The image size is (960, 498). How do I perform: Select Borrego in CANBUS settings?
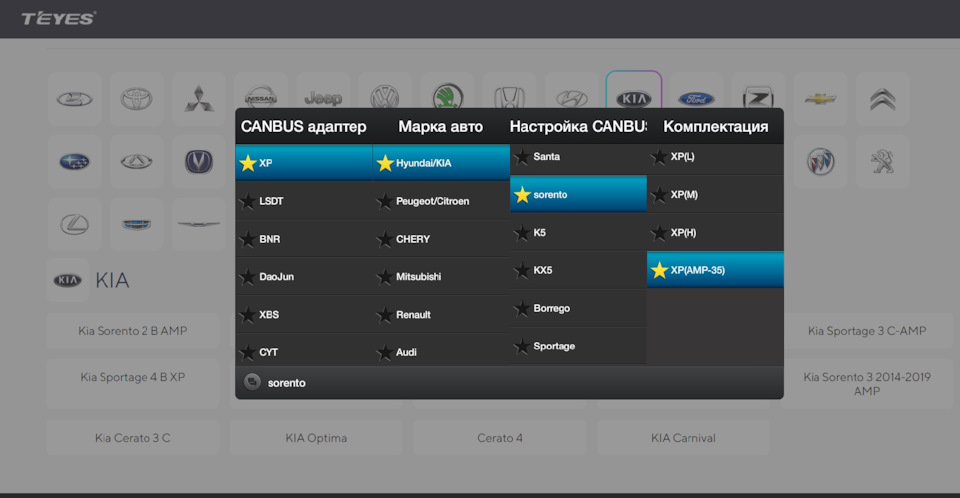(578, 308)
